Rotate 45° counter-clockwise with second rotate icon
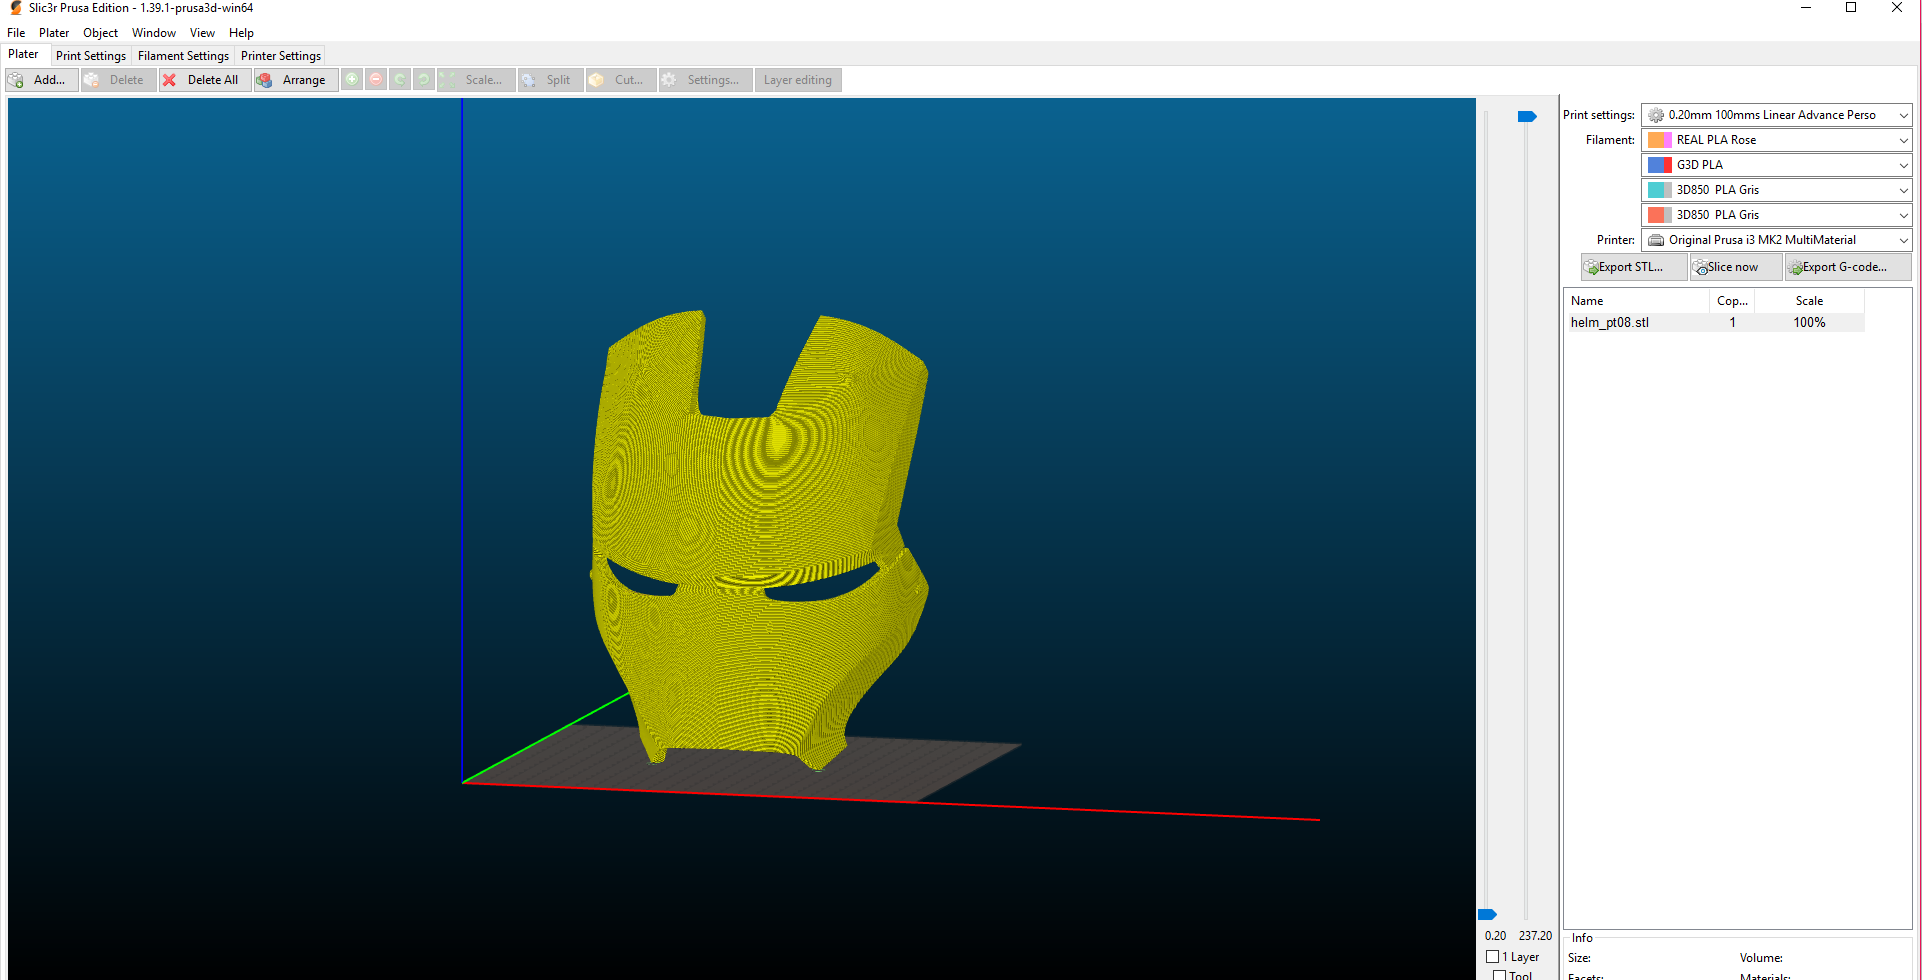Image resolution: width=1922 pixels, height=980 pixels. pos(424,80)
